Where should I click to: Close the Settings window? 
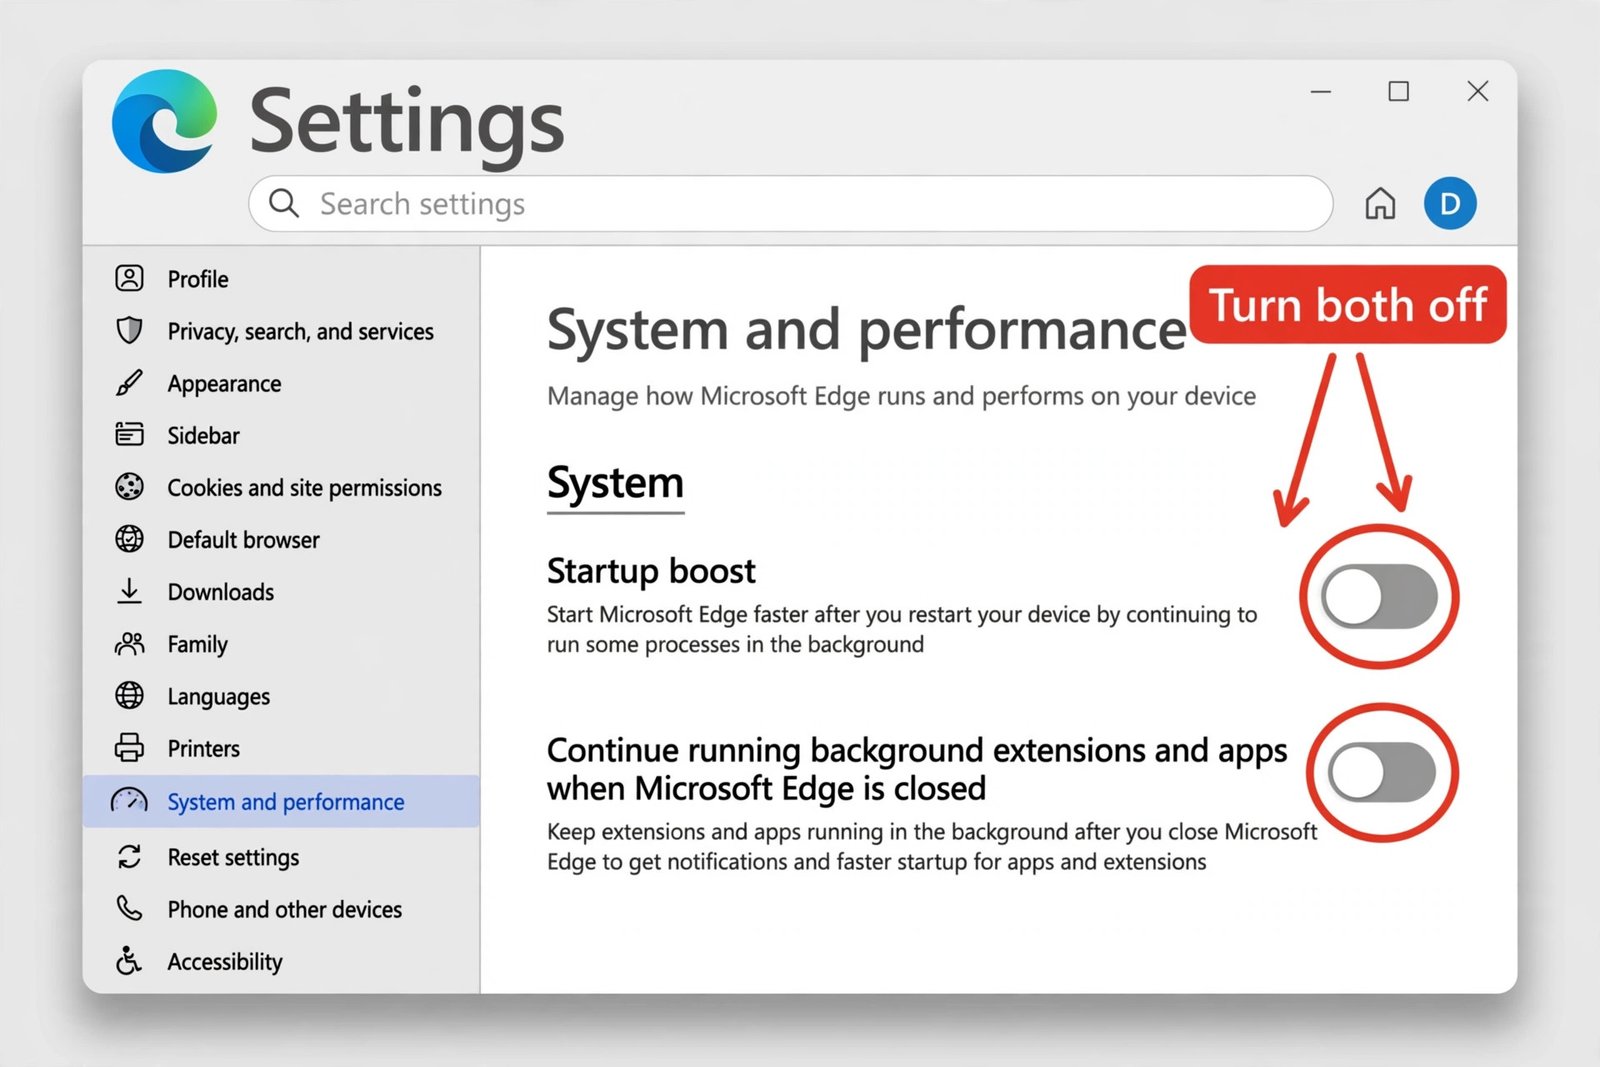tap(1477, 91)
